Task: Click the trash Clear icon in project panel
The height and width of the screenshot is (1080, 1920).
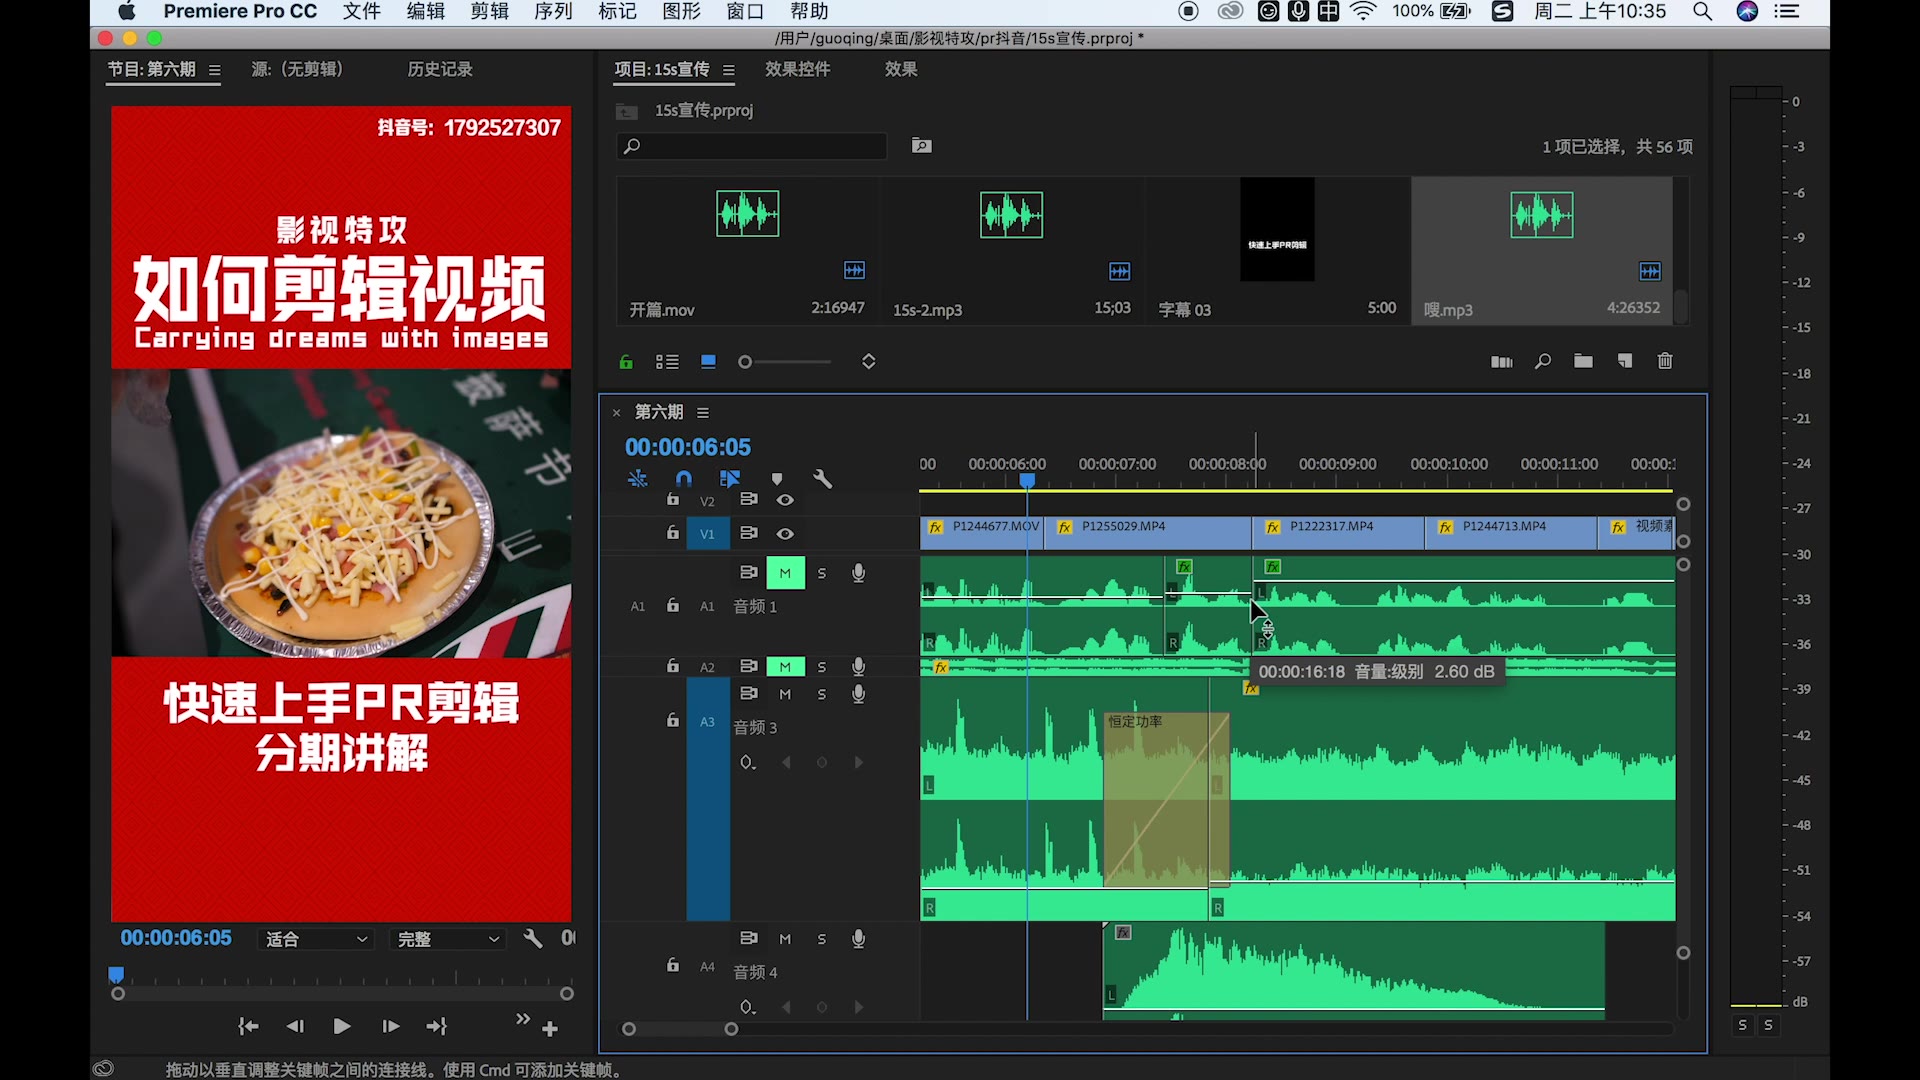Action: pos(1665,361)
